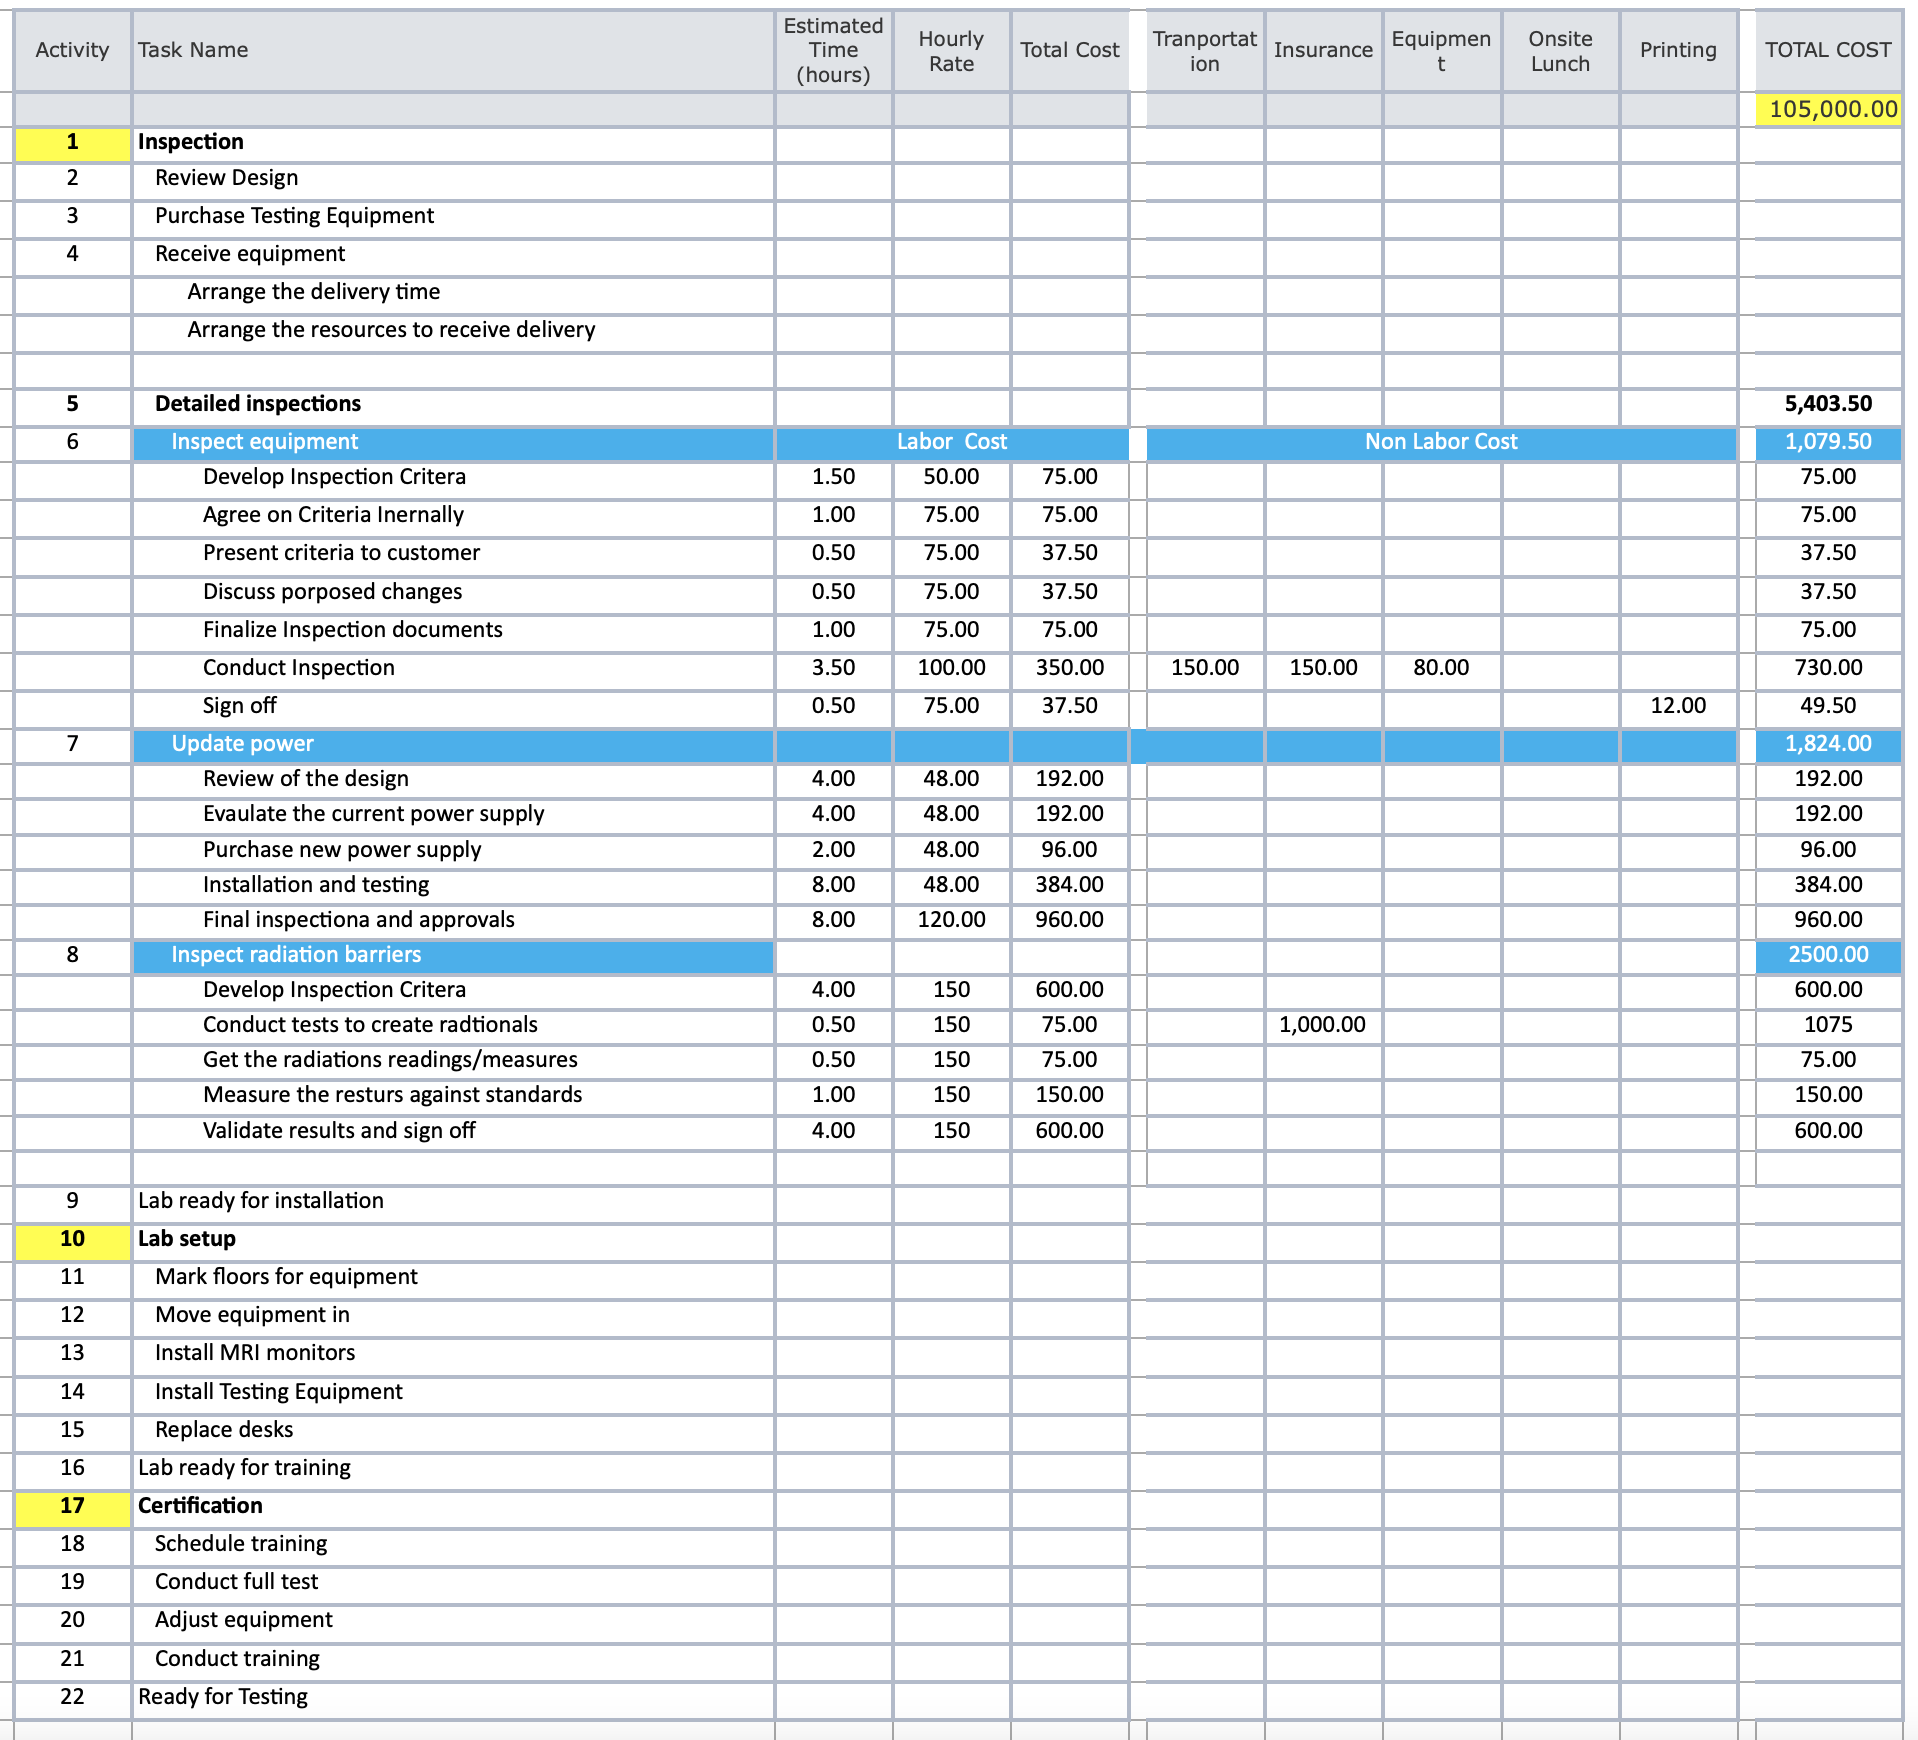Screen dimensions: 1918x1740
Task: Select the Activity column header
Action: [72, 50]
